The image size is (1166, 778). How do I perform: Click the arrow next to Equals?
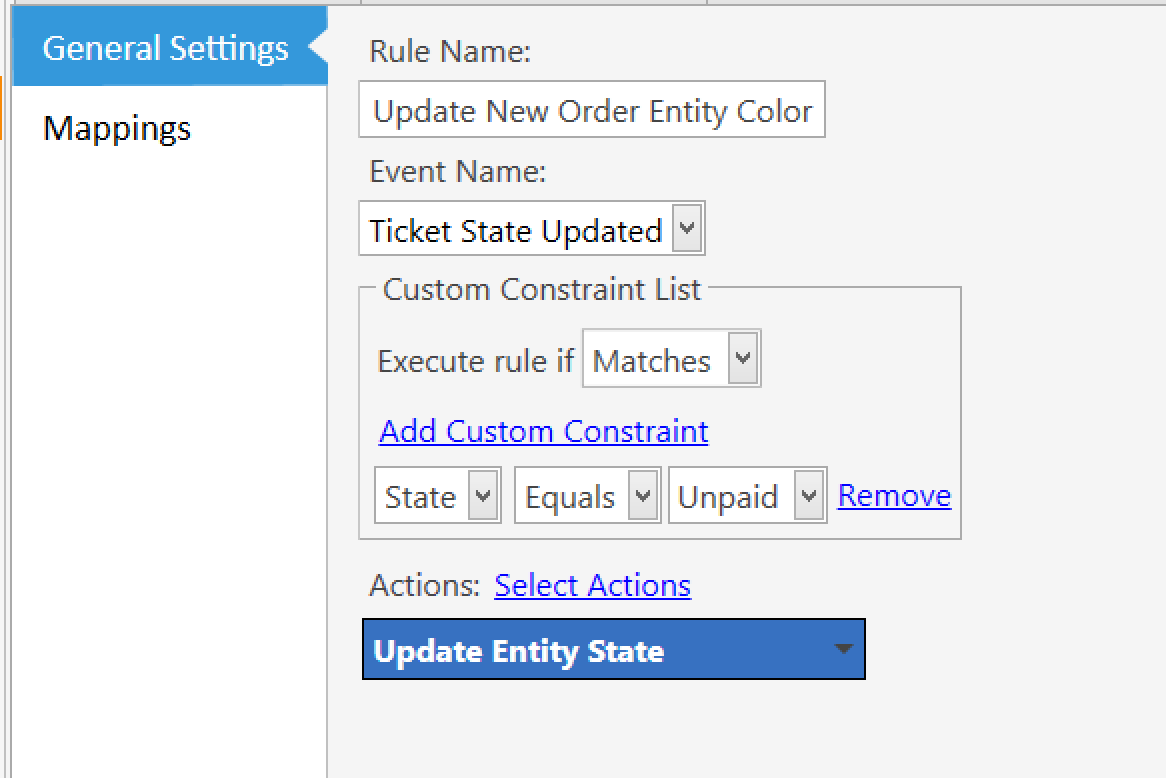pyautogui.click(x=643, y=495)
